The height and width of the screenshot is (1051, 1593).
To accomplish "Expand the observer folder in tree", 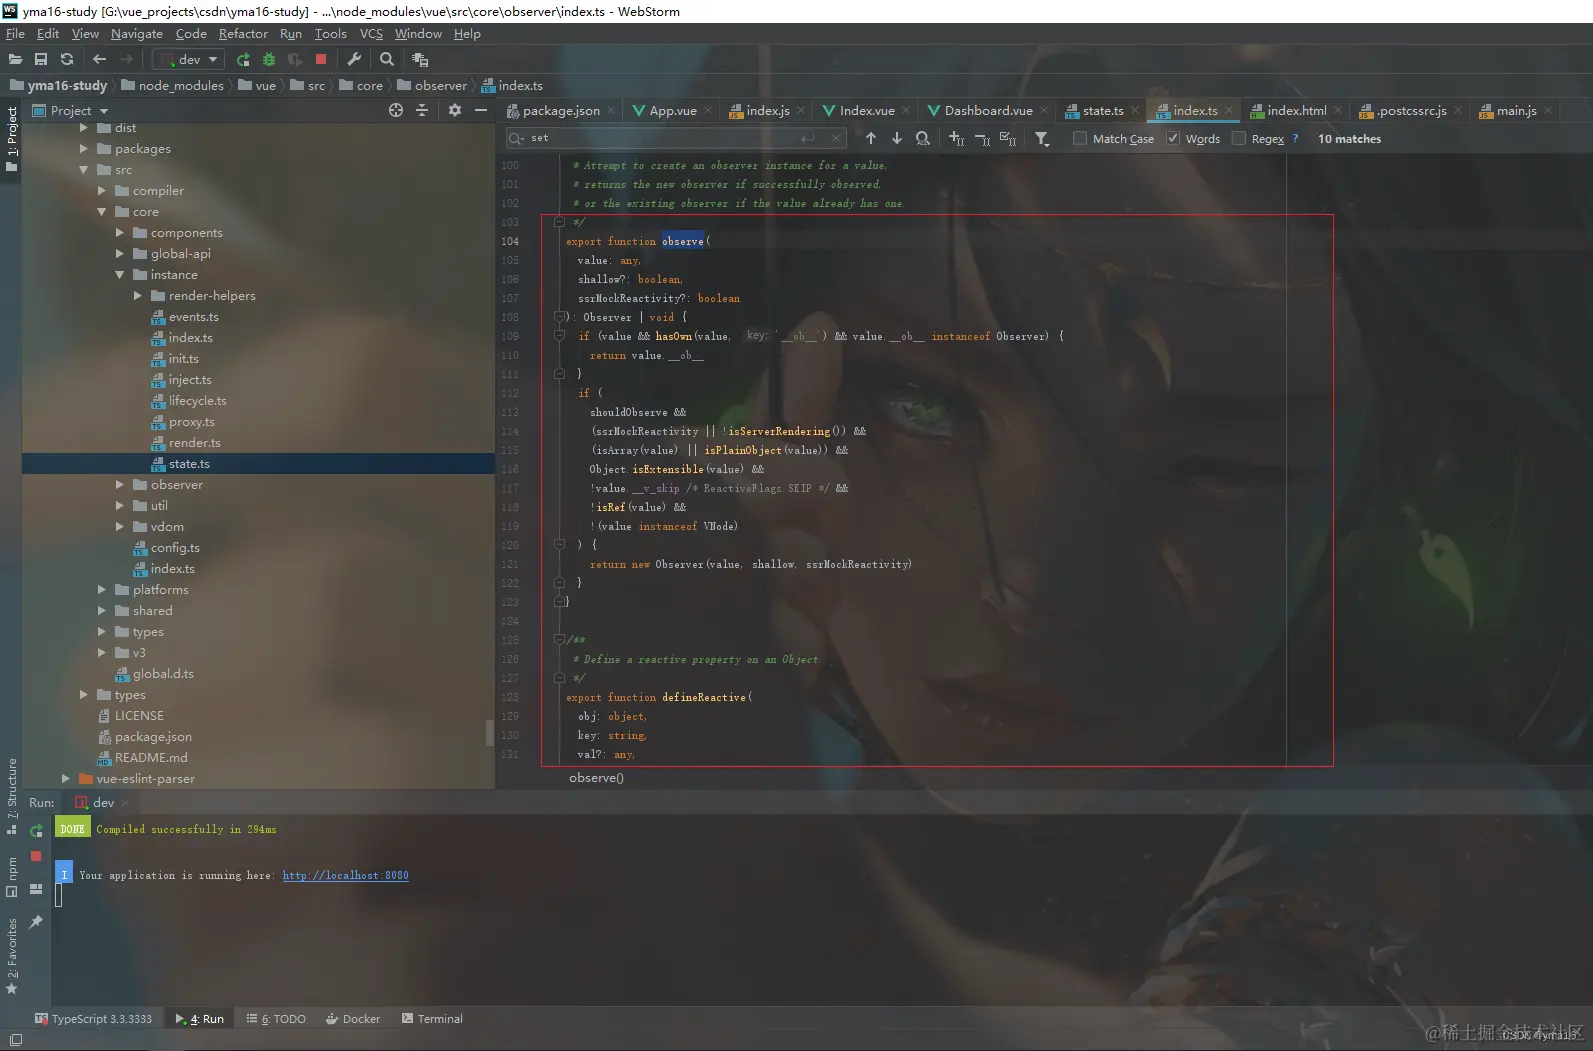I will [x=120, y=484].
